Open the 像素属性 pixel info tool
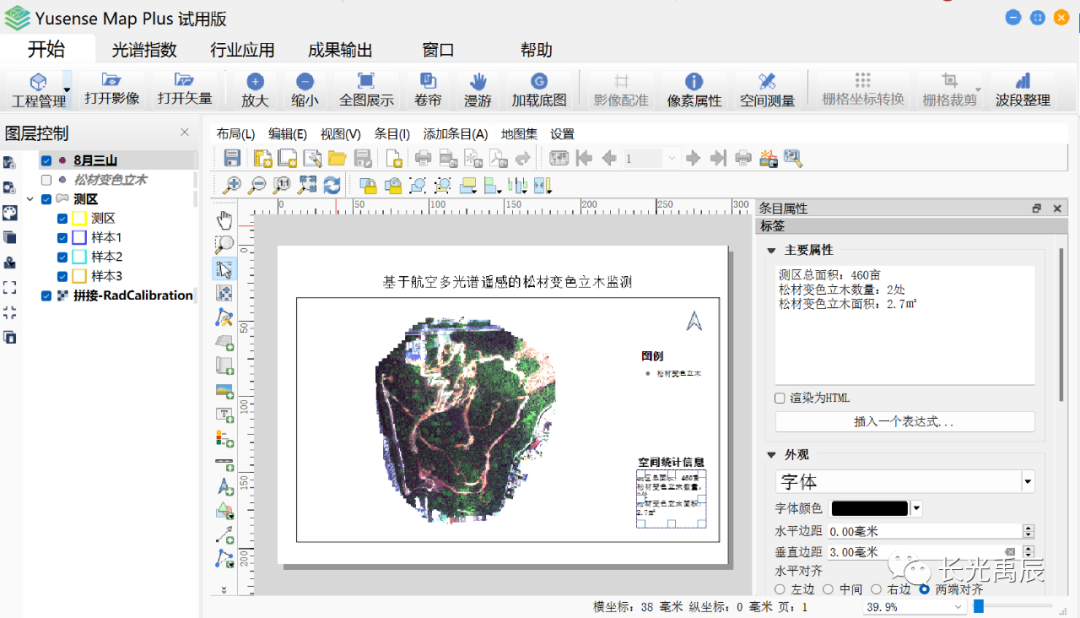 click(x=694, y=88)
